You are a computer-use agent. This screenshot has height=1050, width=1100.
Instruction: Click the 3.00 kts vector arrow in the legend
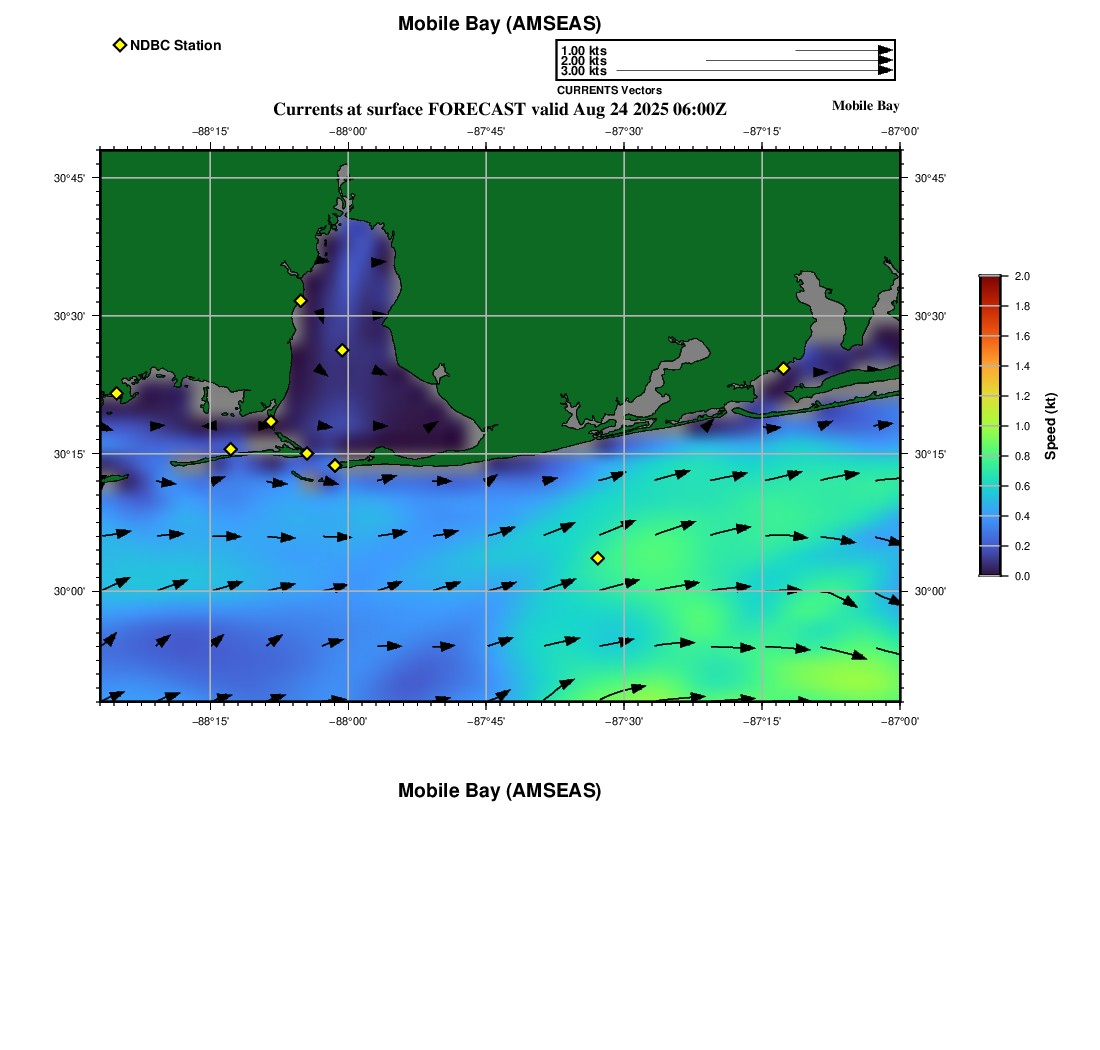755,70
